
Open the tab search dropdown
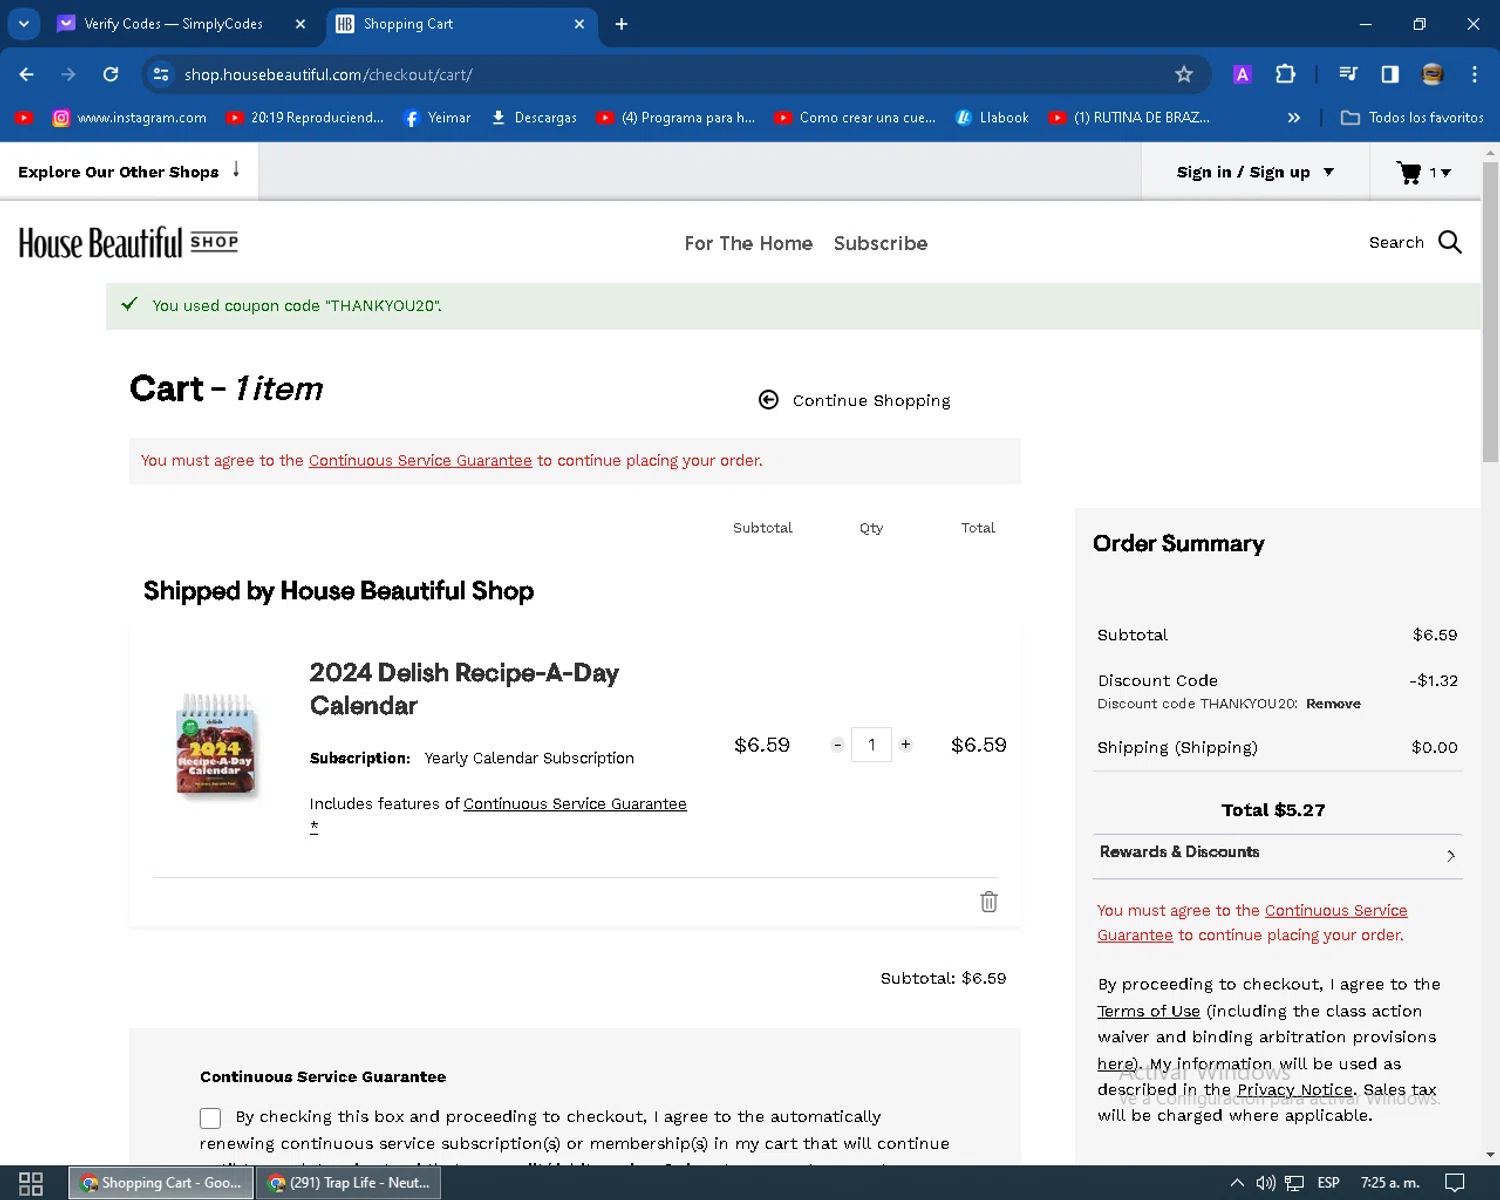(x=24, y=24)
